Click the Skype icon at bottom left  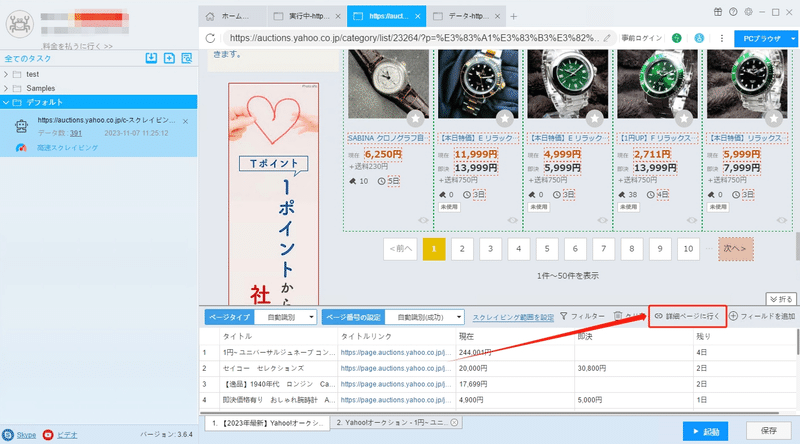click(8, 435)
